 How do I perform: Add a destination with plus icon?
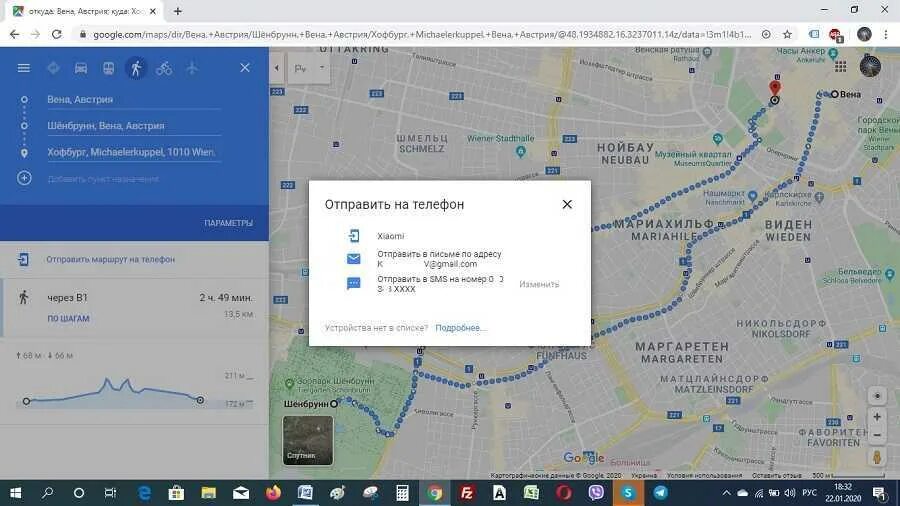point(24,178)
